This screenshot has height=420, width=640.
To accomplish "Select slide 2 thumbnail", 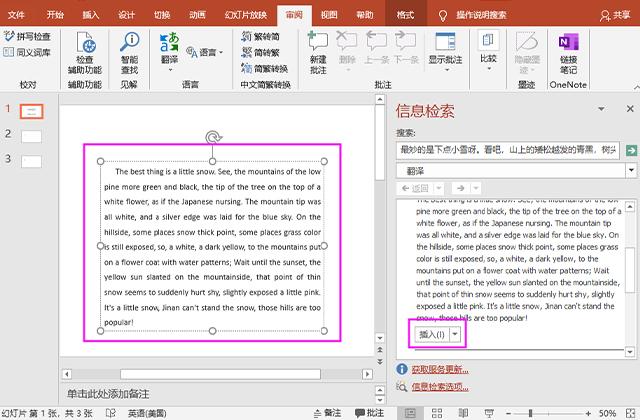I will 31,136.
